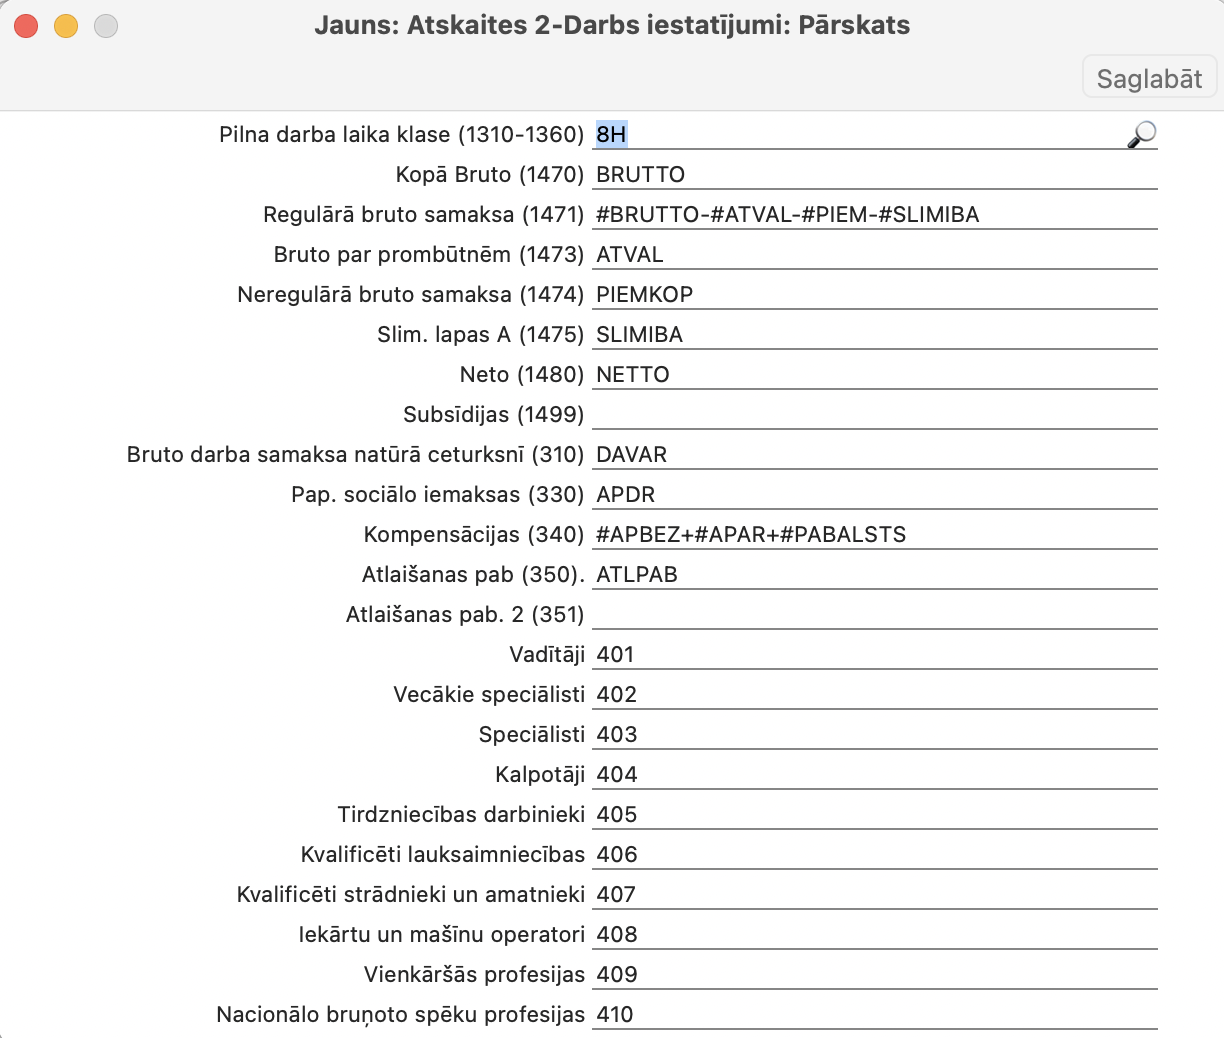The width and height of the screenshot is (1224, 1038).
Task: Focus the Nacionālo bruņoto spēku profesijas field
Action: tap(874, 1014)
